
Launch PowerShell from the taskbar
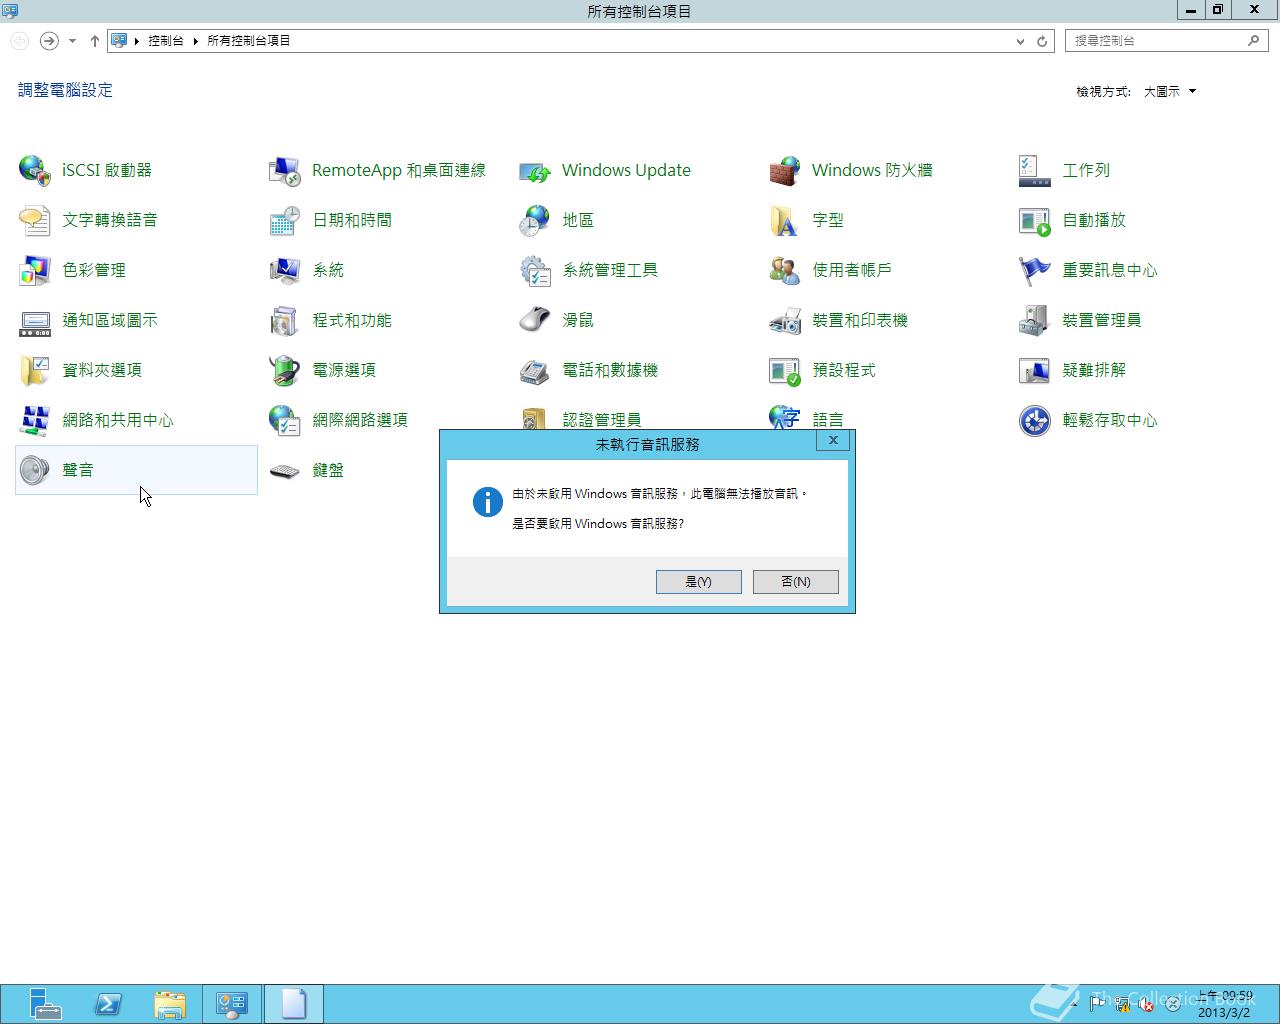point(108,1004)
